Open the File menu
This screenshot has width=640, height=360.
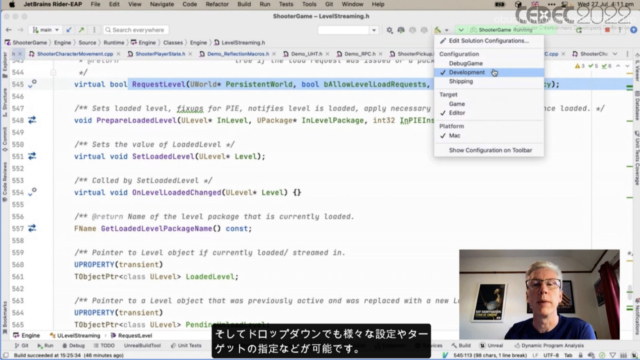click(x=96, y=4)
